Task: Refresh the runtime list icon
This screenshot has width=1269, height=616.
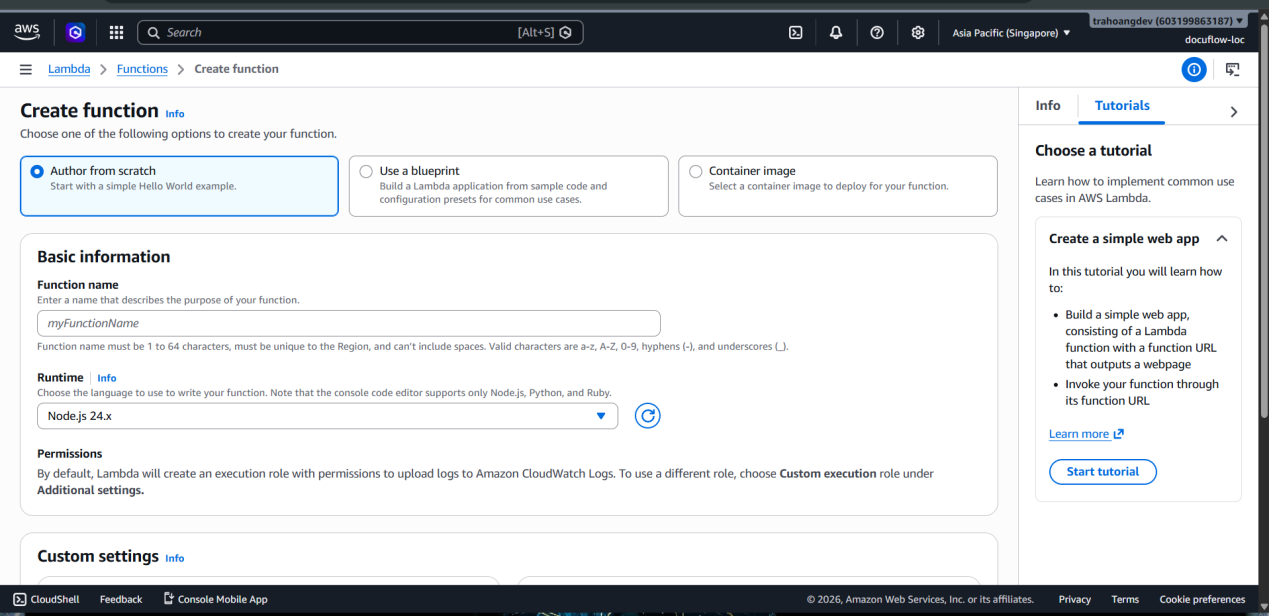Action: (648, 416)
